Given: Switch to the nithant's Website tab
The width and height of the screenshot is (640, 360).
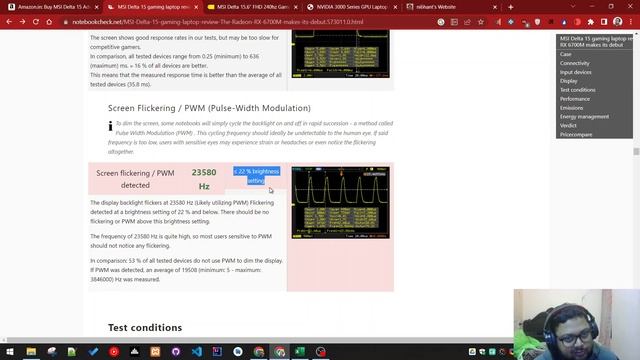Looking at the screenshot, I should click(x=451, y=7).
